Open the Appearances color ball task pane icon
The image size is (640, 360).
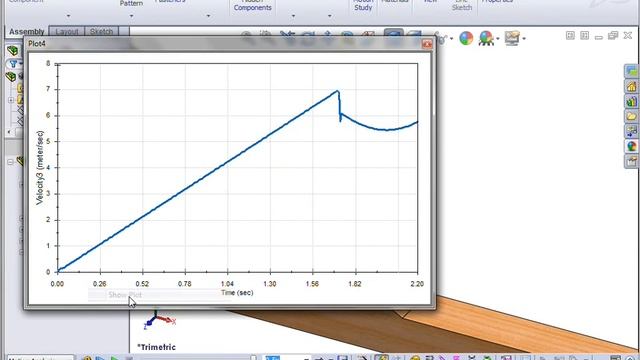(632, 147)
